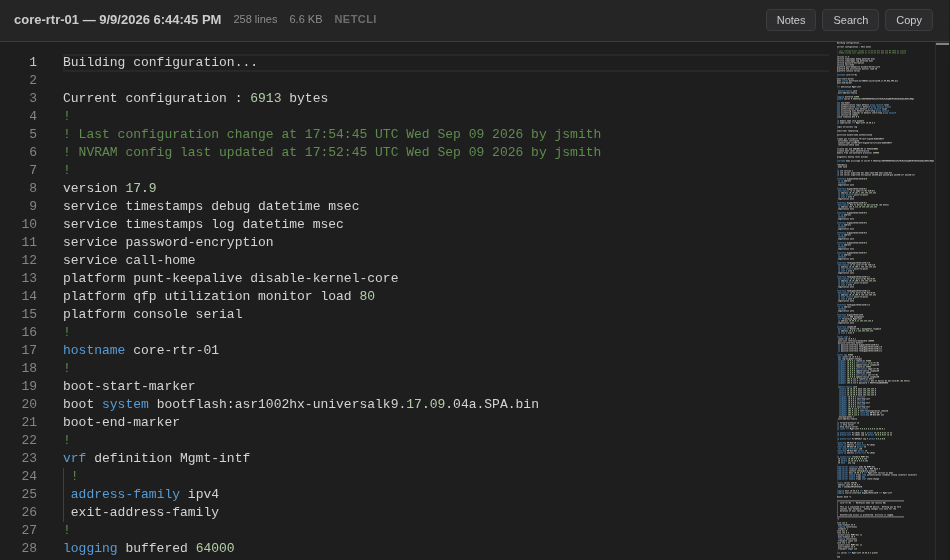Click the 'Building configuration...' line
The width and height of the screenshot is (950, 560).
160,62
